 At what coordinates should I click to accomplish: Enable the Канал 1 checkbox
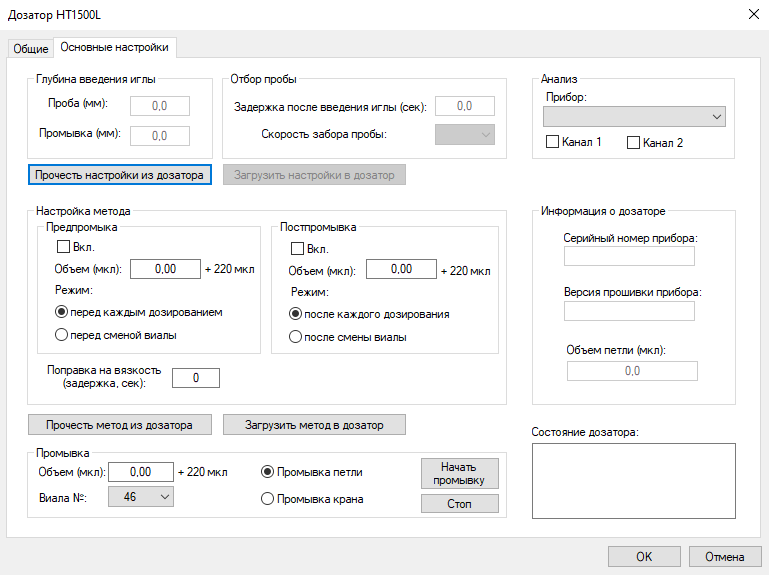(553, 143)
